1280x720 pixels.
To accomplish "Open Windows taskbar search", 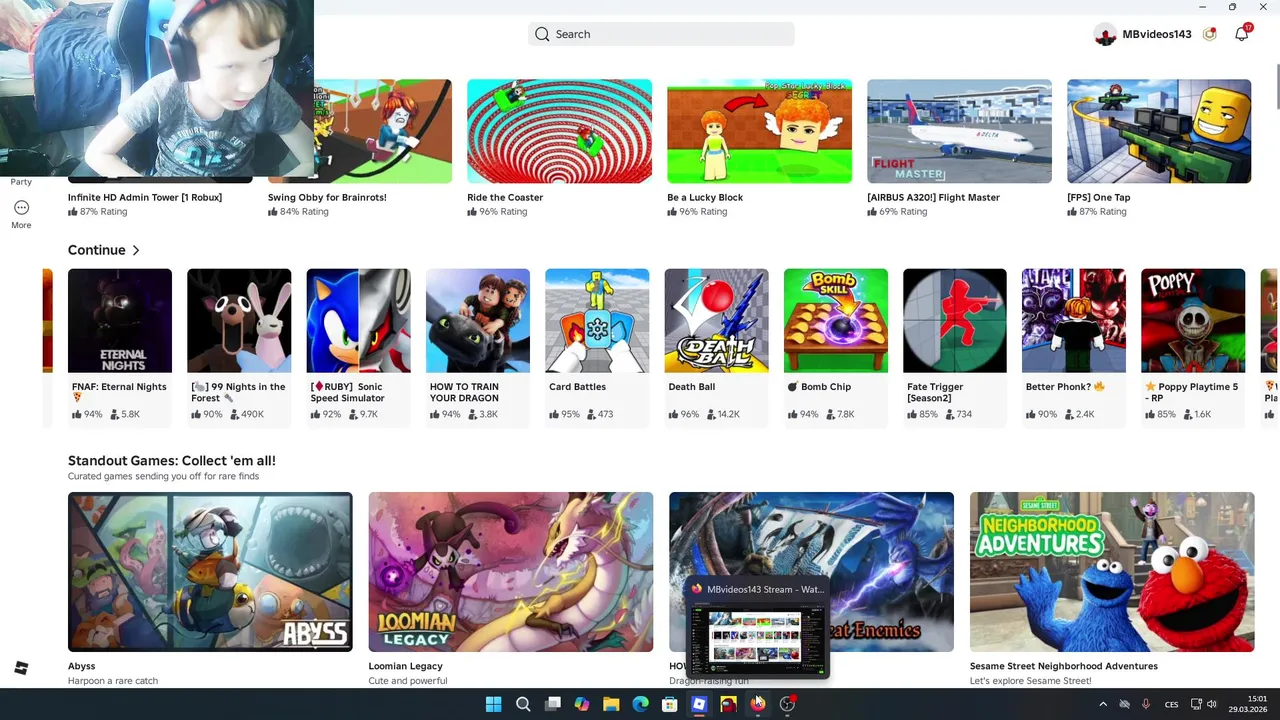I will [x=523, y=704].
